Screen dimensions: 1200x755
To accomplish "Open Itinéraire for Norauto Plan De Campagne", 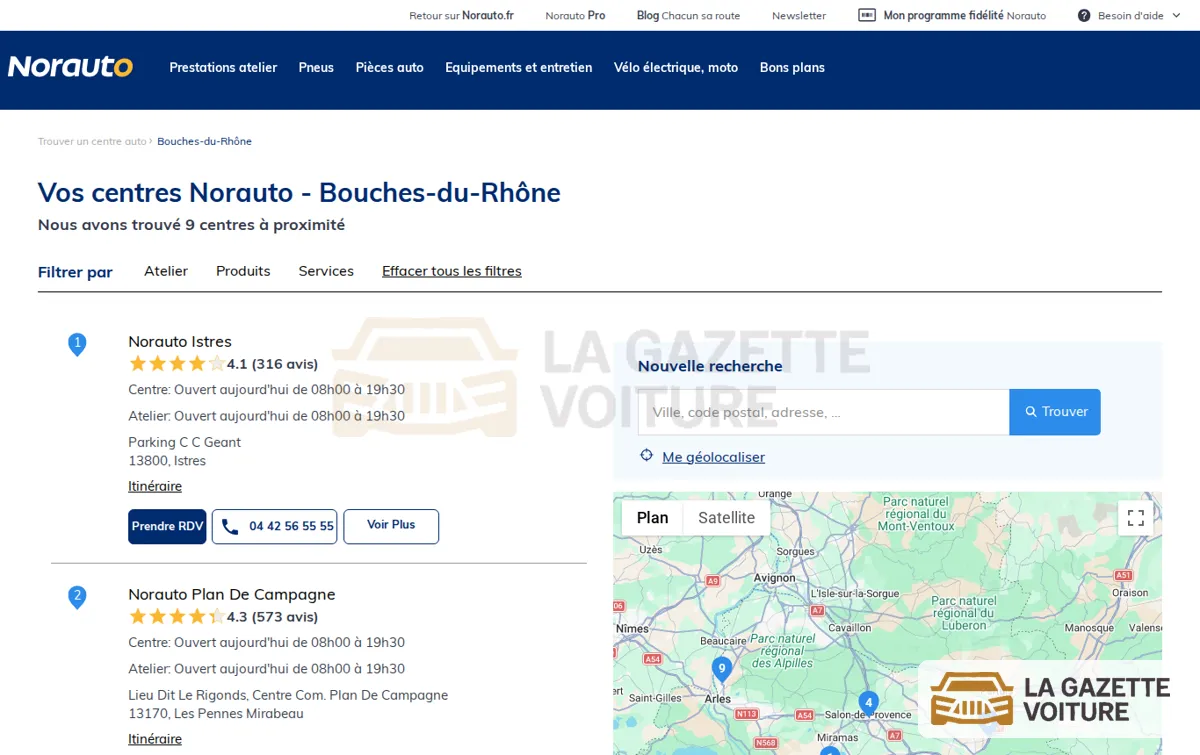I will (x=155, y=739).
